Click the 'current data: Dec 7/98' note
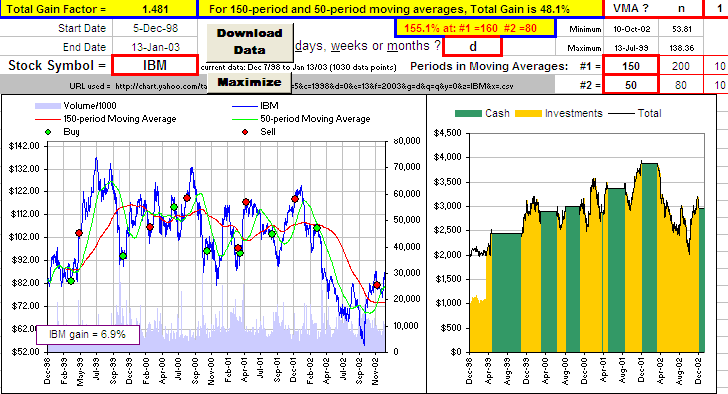 click(x=299, y=67)
